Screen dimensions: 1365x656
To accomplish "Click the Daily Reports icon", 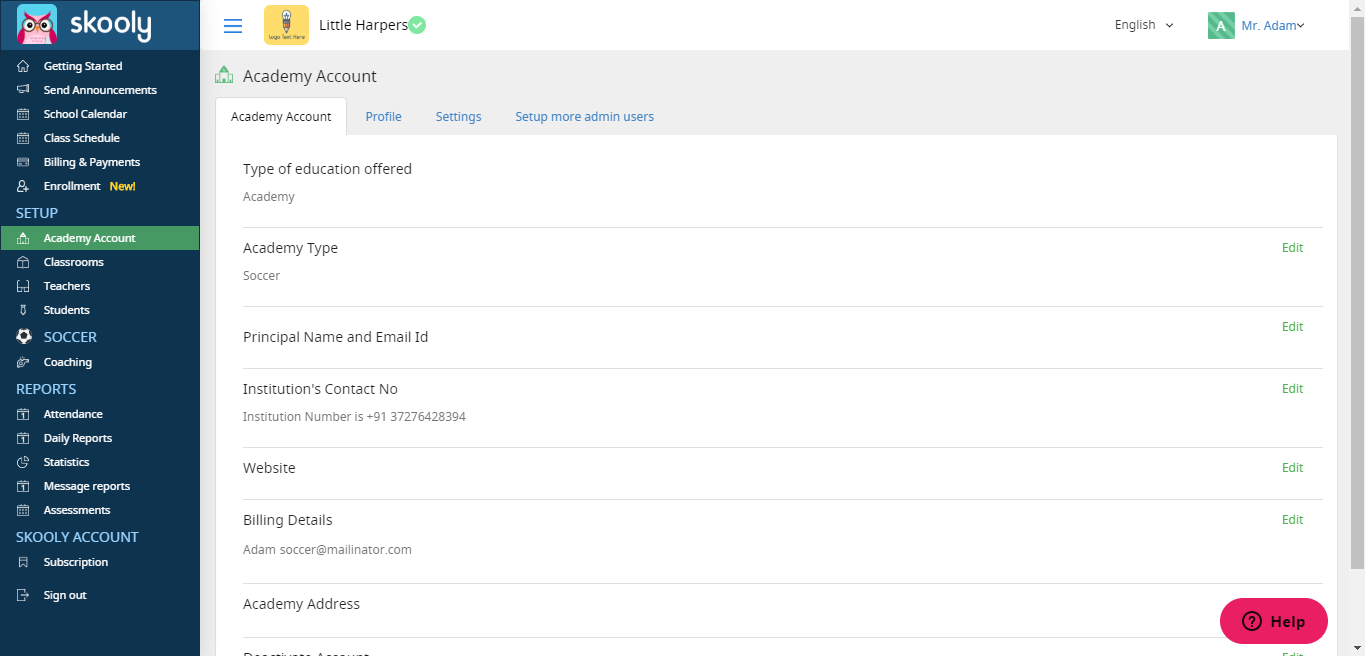I will tap(23, 438).
